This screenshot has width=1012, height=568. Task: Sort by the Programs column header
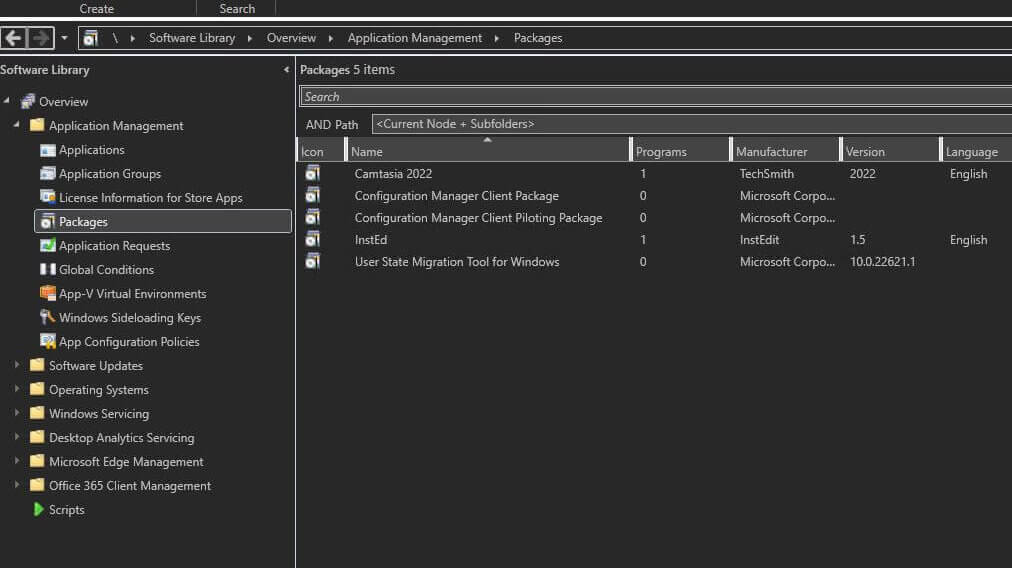coord(681,152)
